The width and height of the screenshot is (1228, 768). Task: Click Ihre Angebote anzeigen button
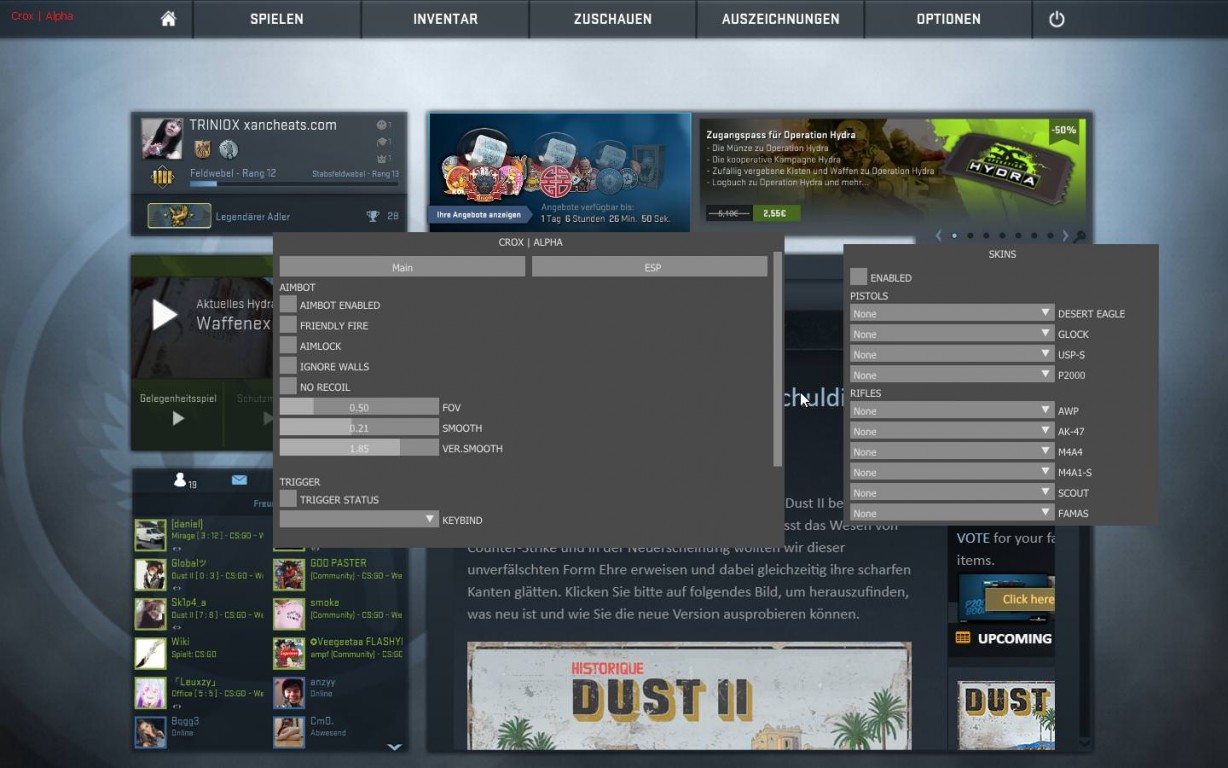(x=478, y=214)
